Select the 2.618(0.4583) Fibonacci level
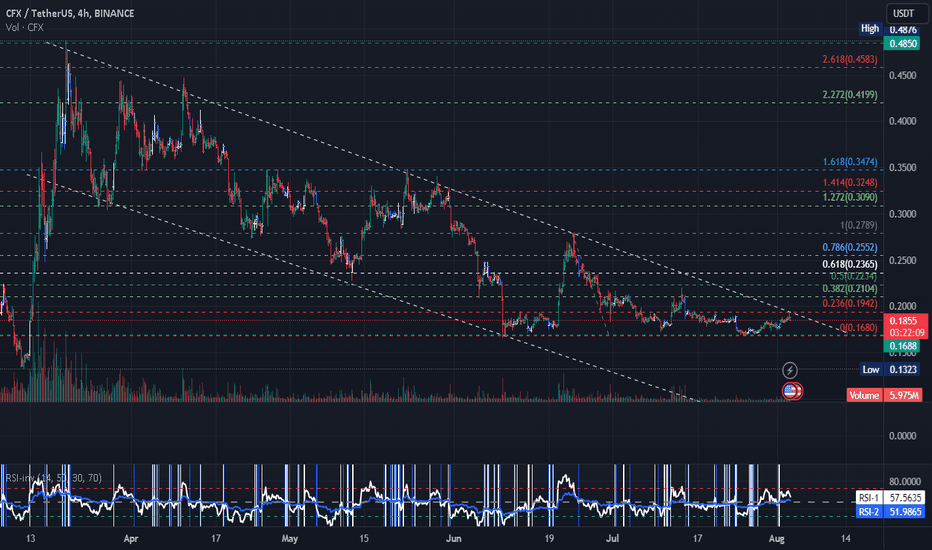The image size is (932, 550). coord(850,59)
